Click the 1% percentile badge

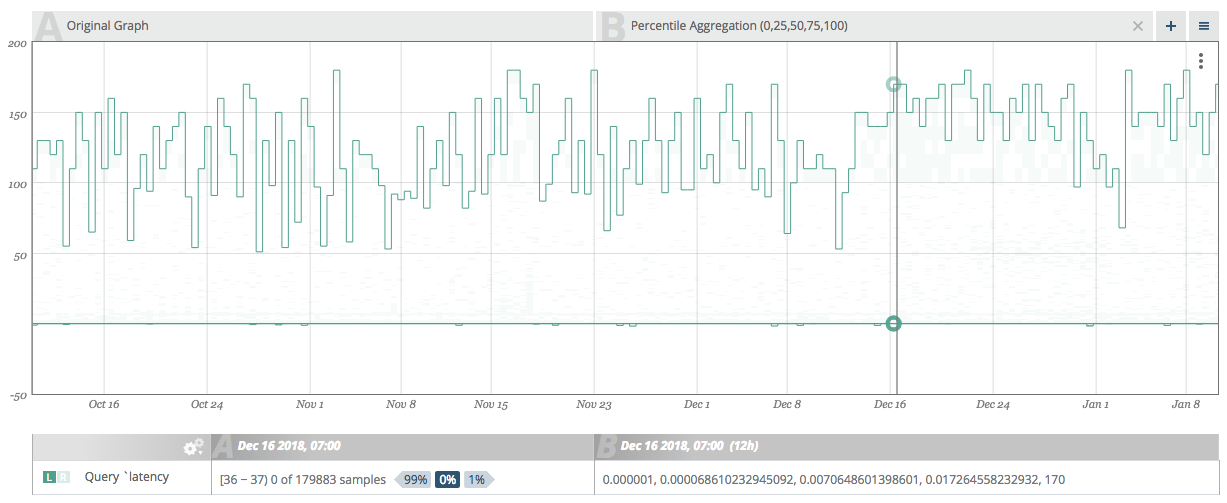[x=476, y=480]
